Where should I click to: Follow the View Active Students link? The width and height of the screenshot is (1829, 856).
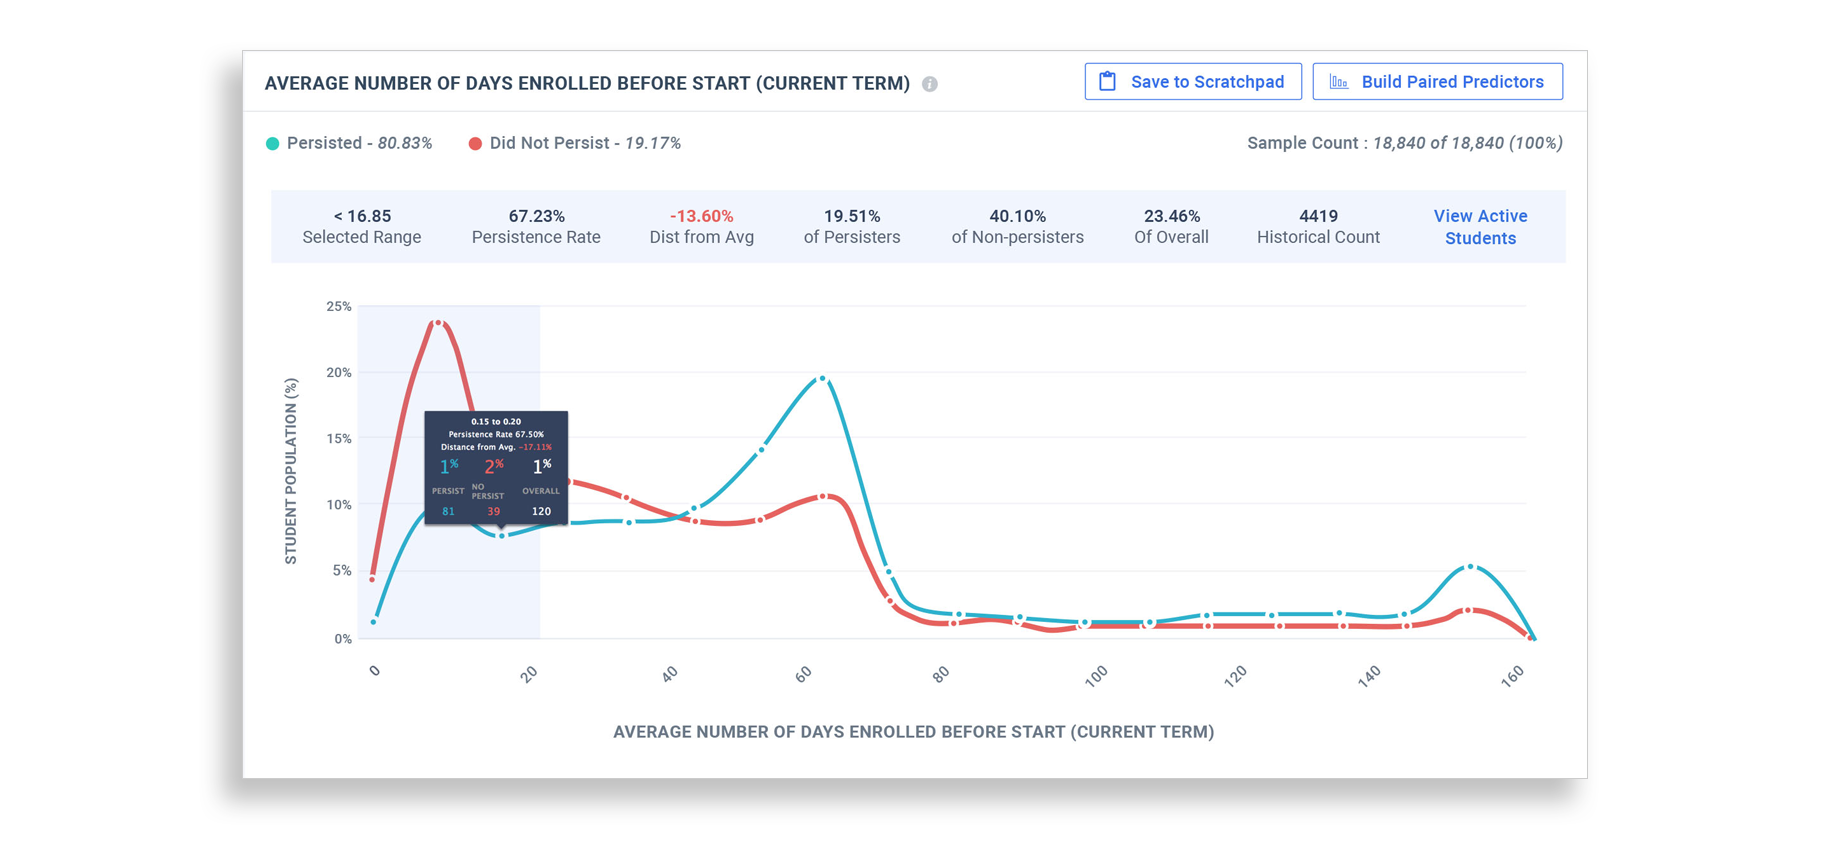(1480, 227)
